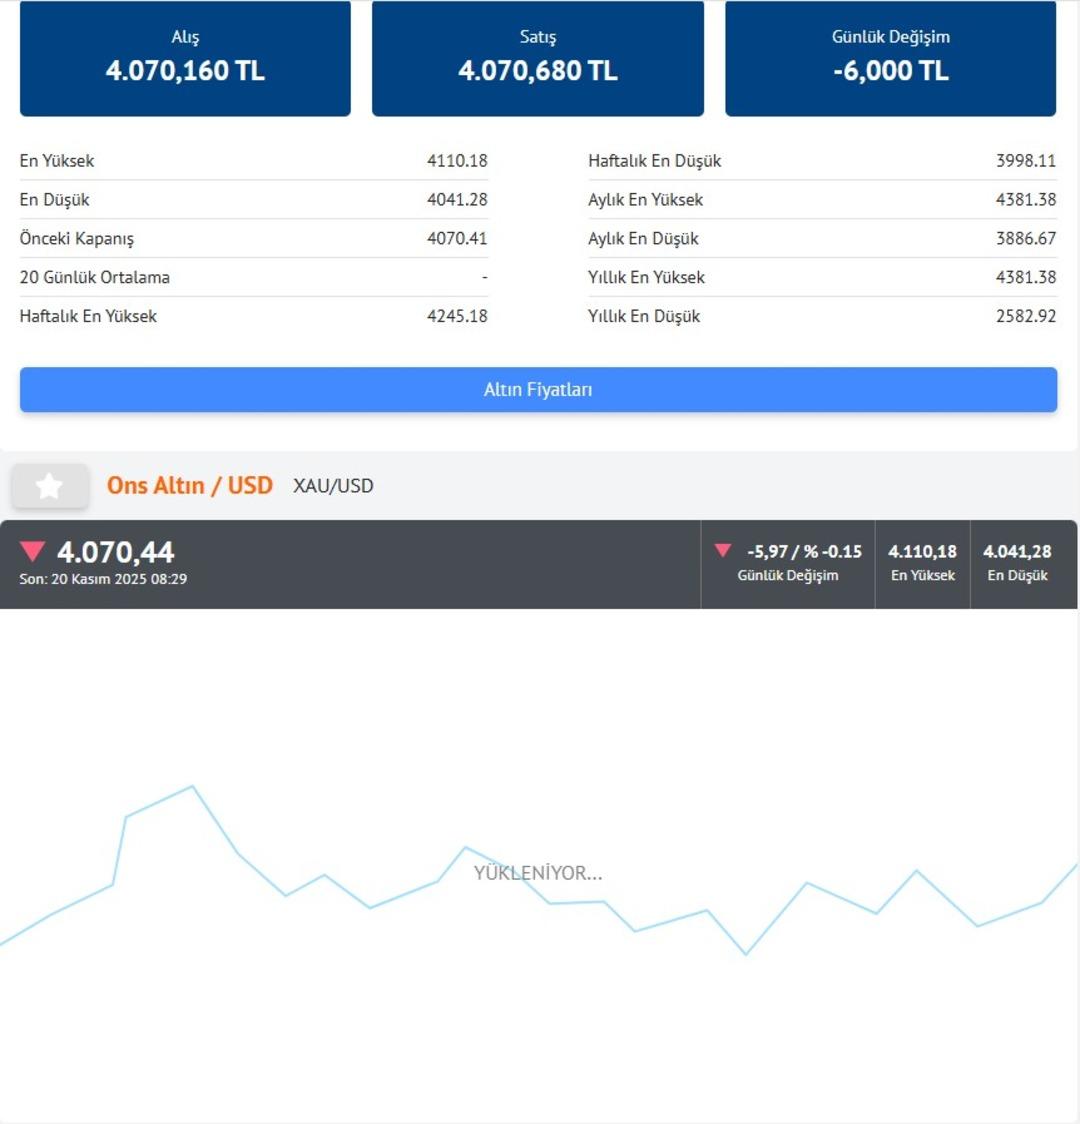The height and width of the screenshot is (1124, 1080).
Task: Click the XAU/USD symbol label
Action: tap(333, 486)
